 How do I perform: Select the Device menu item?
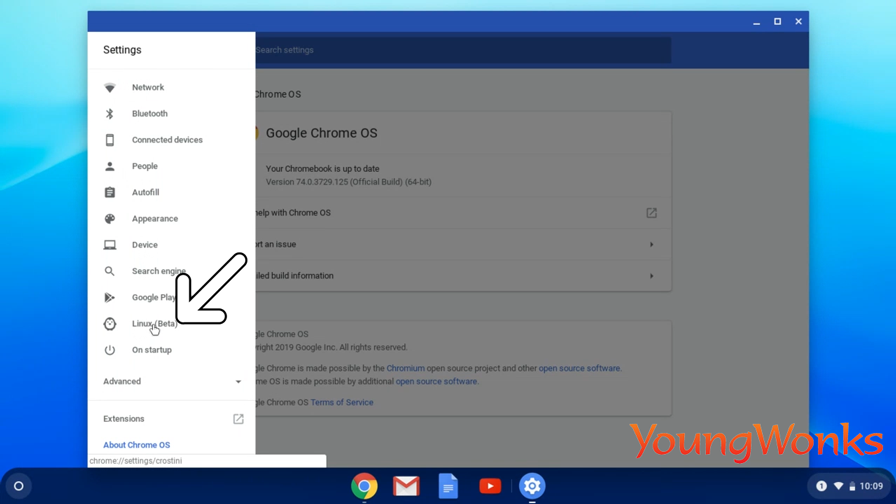(x=145, y=245)
